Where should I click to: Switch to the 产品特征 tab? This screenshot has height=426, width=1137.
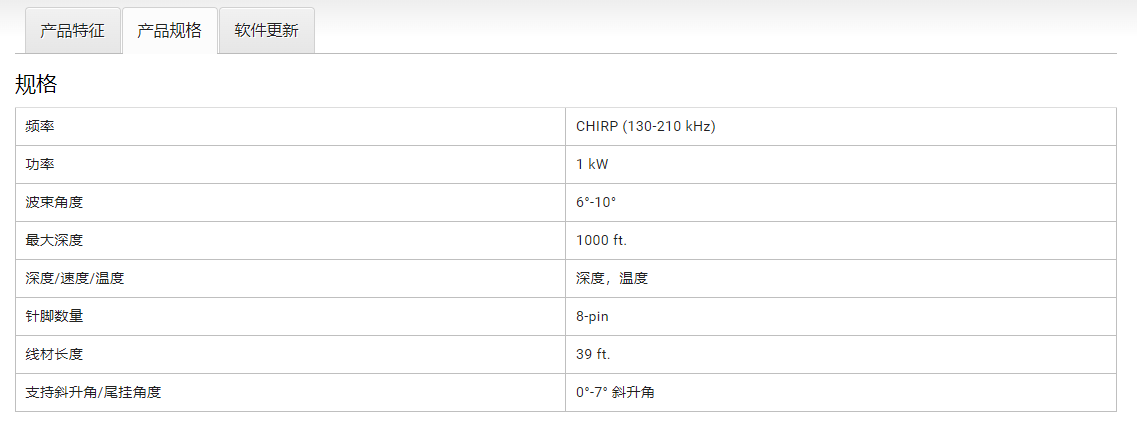pos(72,30)
